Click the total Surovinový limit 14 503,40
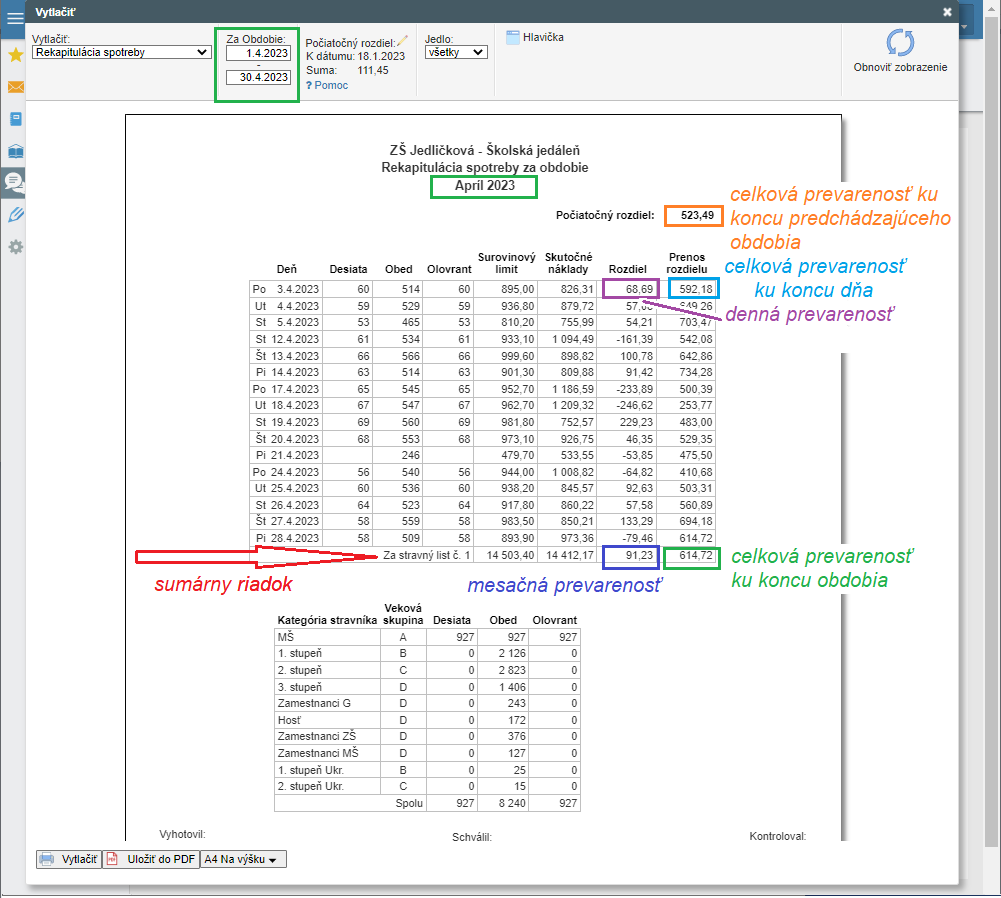The height and width of the screenshot is (898, 1001). coord(510,555)
